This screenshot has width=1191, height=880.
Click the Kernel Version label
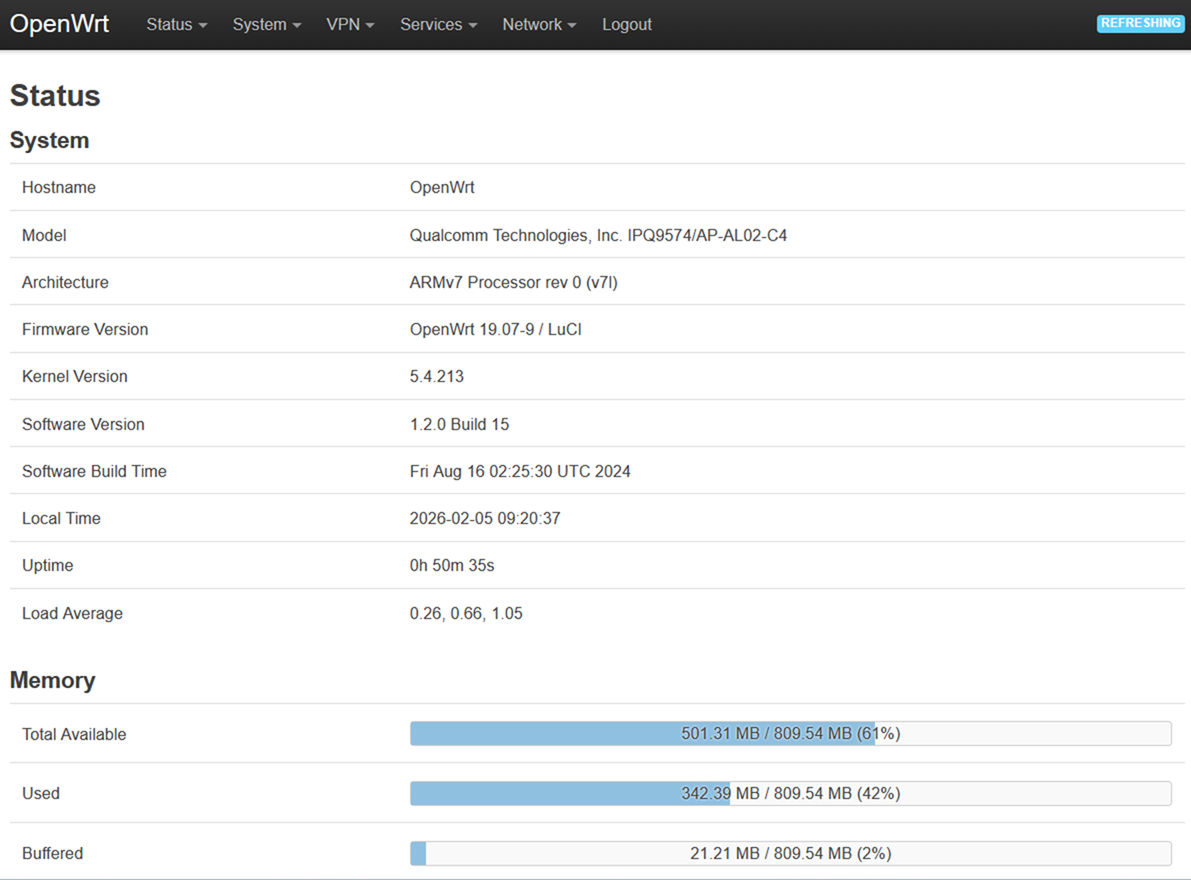[x=74, y=377]
